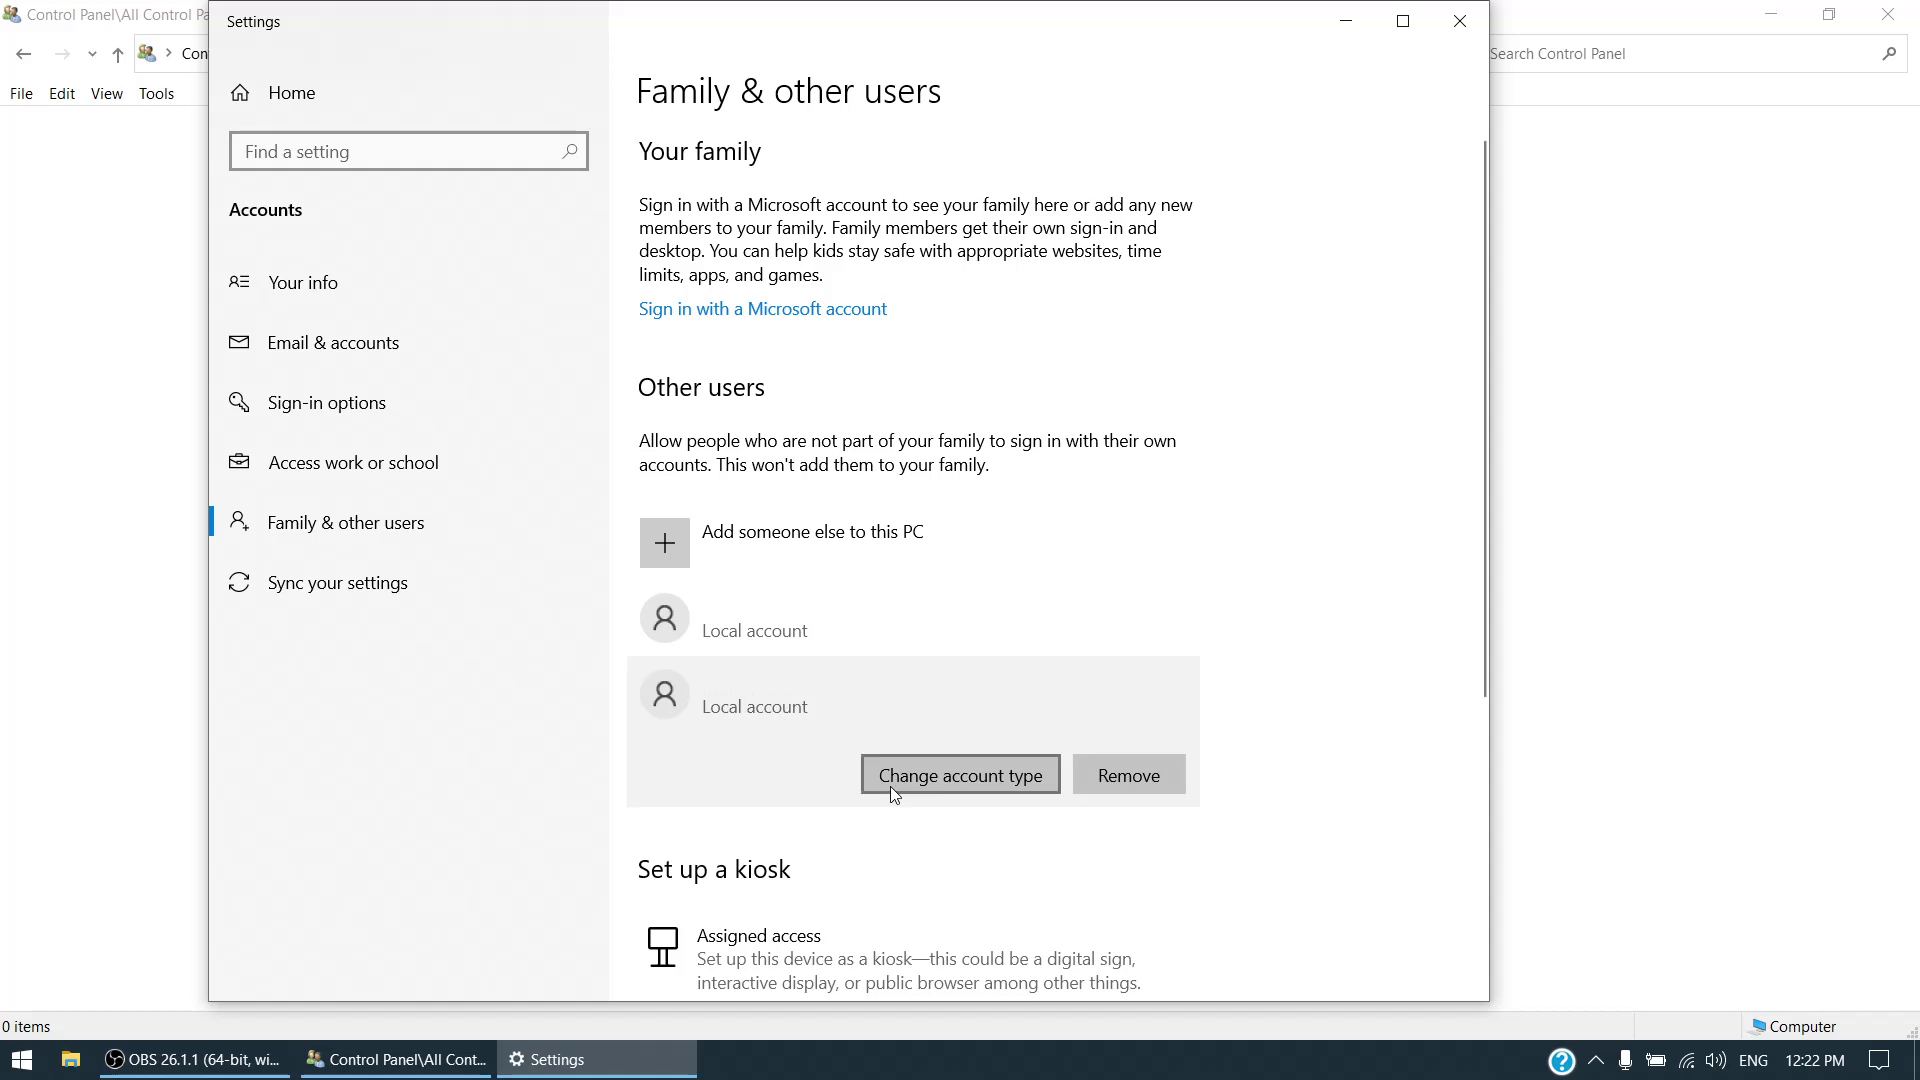Click Sign in with a Microsoft account link

pos(762,309)
